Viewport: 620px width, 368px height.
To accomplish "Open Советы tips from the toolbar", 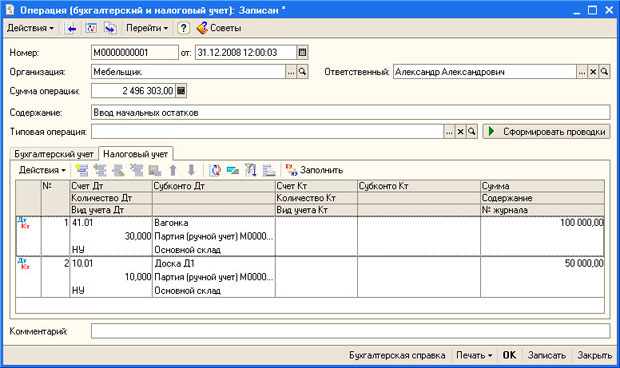I will [x=219, y=28].
